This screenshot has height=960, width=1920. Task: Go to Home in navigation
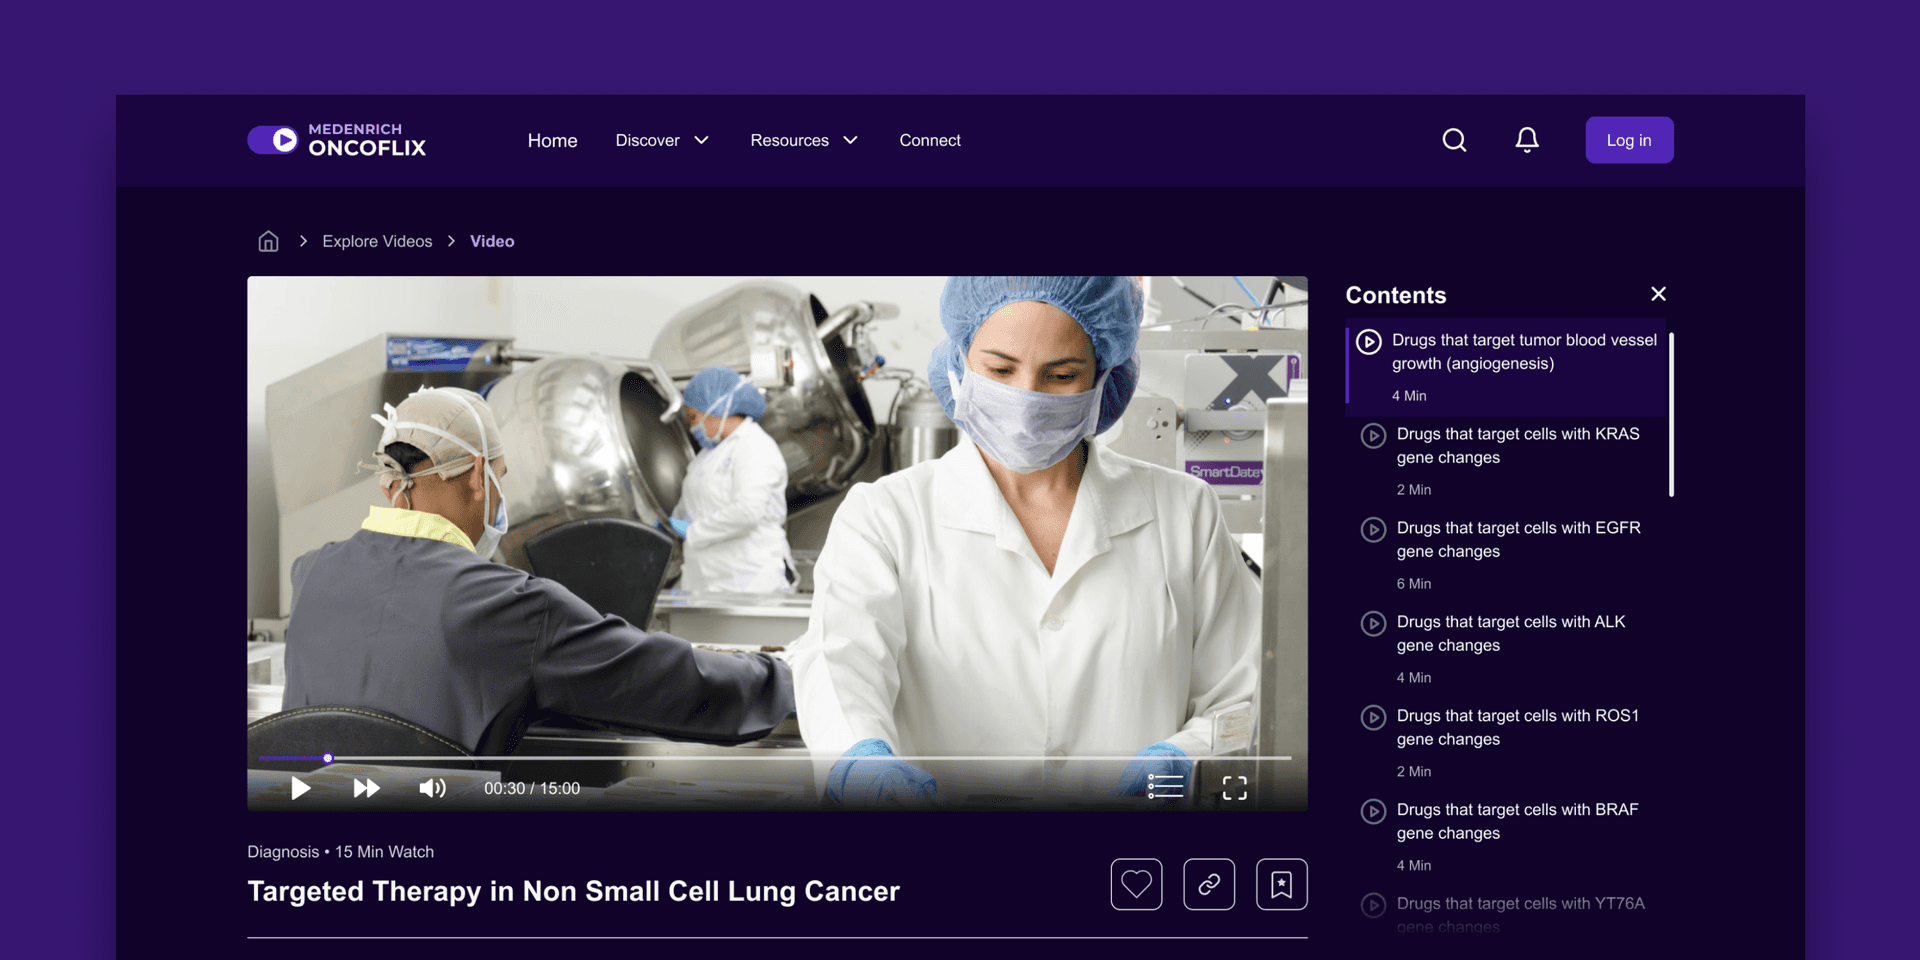pyautogui.click(x=552, y=141)
